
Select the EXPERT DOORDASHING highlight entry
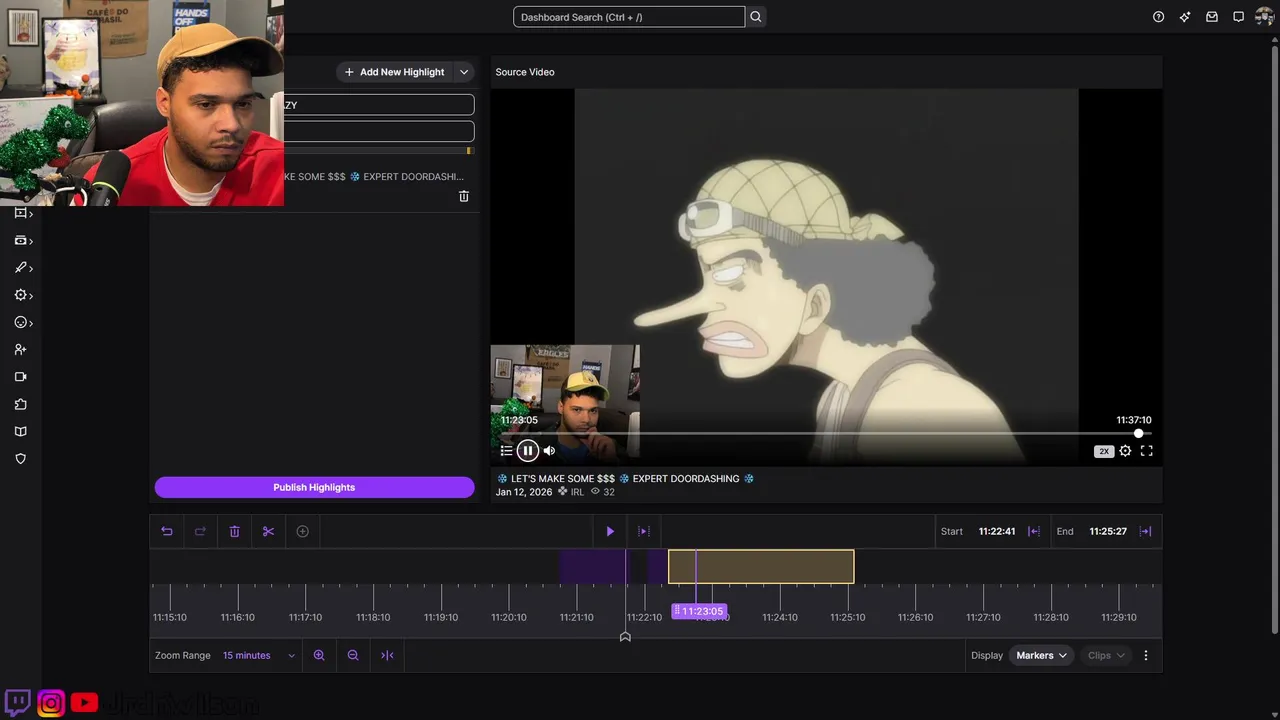pyautogui.click(x=374, y=176)
